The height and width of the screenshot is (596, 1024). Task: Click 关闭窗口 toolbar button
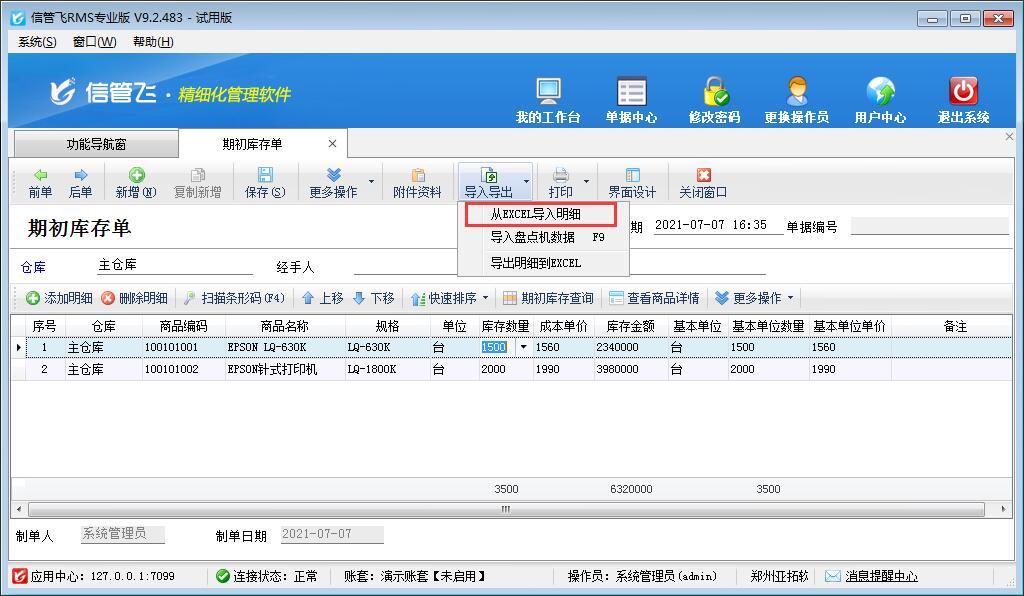coord(703,176)
